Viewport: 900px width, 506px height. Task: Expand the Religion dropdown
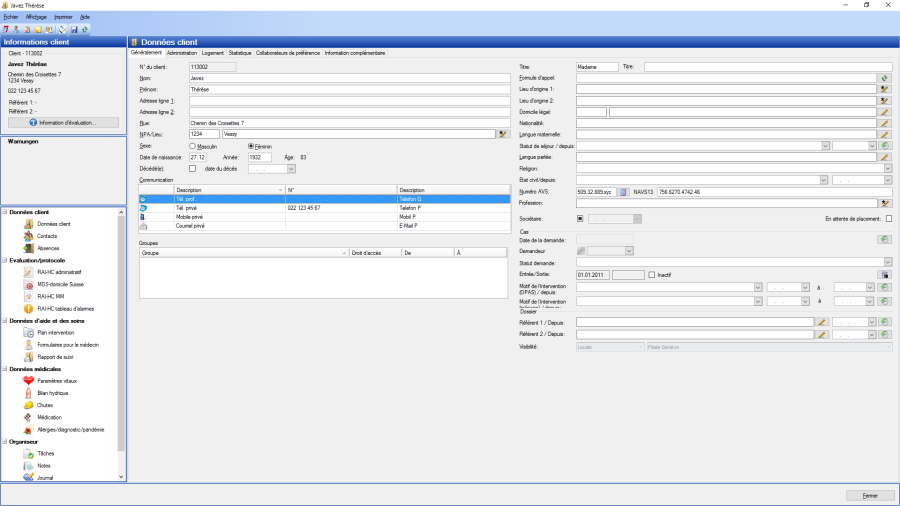(887, 169)
